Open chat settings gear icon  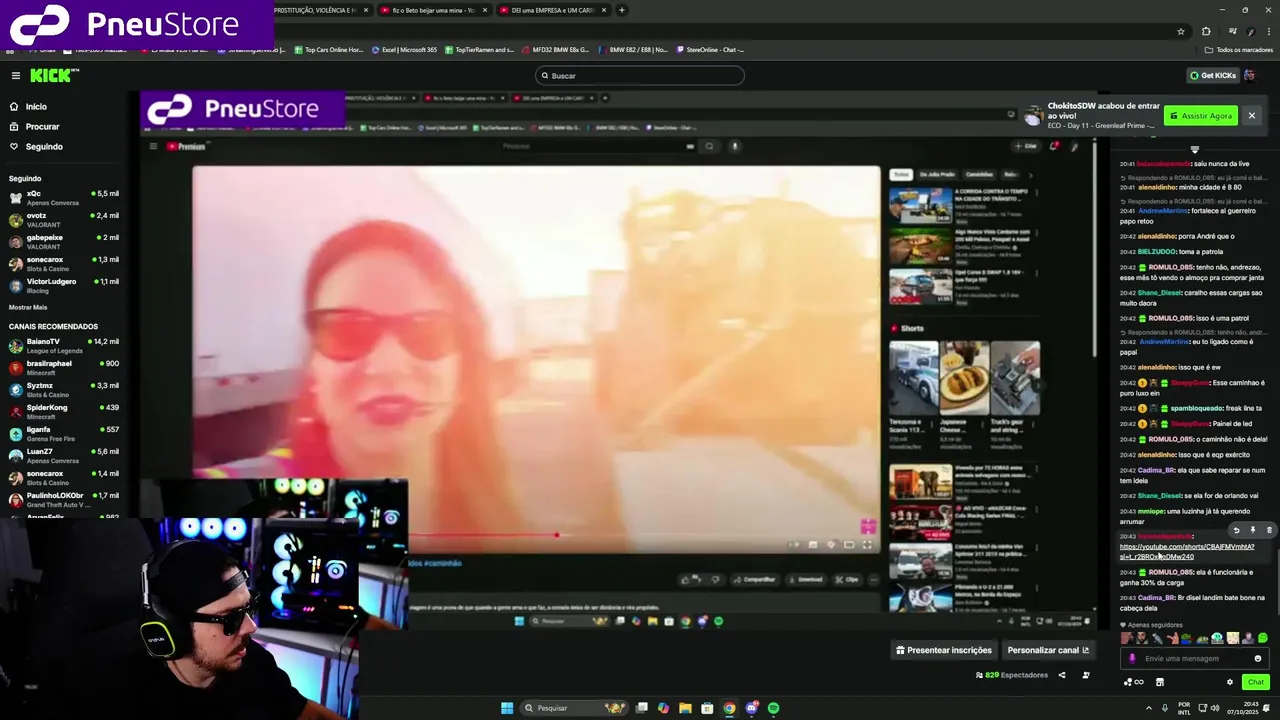pos(1230,682)
